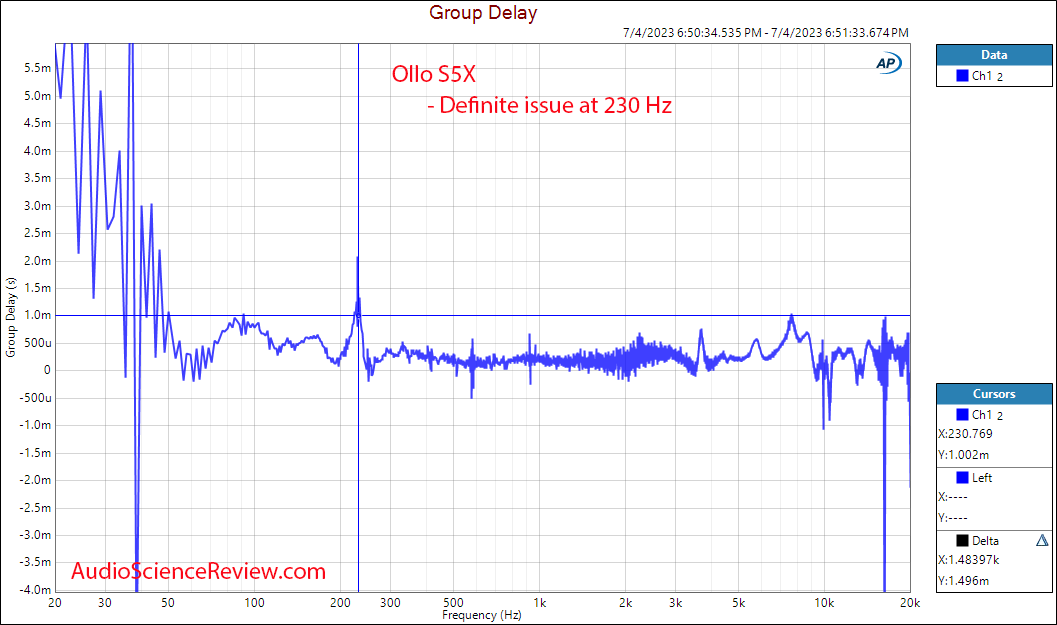Screen dimensions: 1057x625
Task: Select the Data panel header
Action: (994, 55)
